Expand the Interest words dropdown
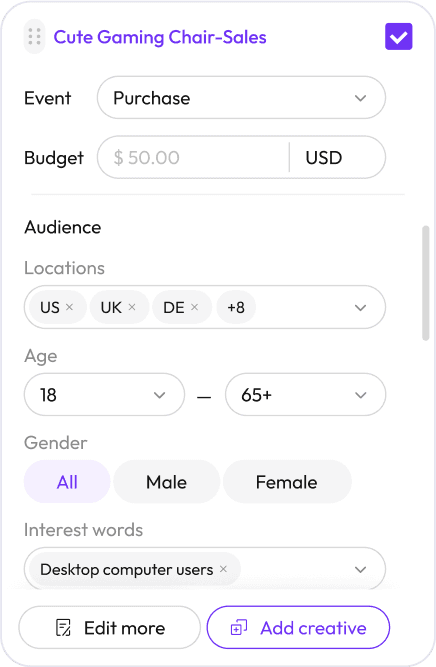The height and width of the screenshot is (667, 436). (x=360, y=570)
